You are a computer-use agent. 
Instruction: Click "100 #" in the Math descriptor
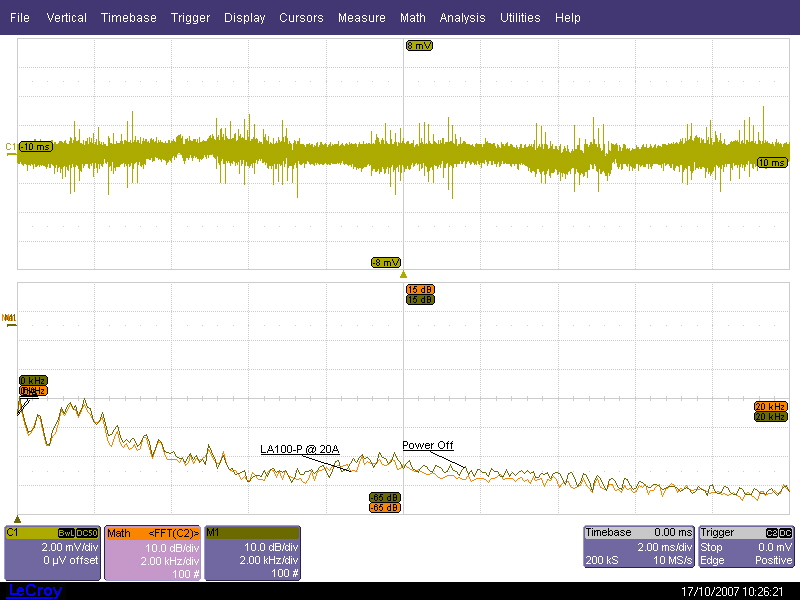pos(186,573)
